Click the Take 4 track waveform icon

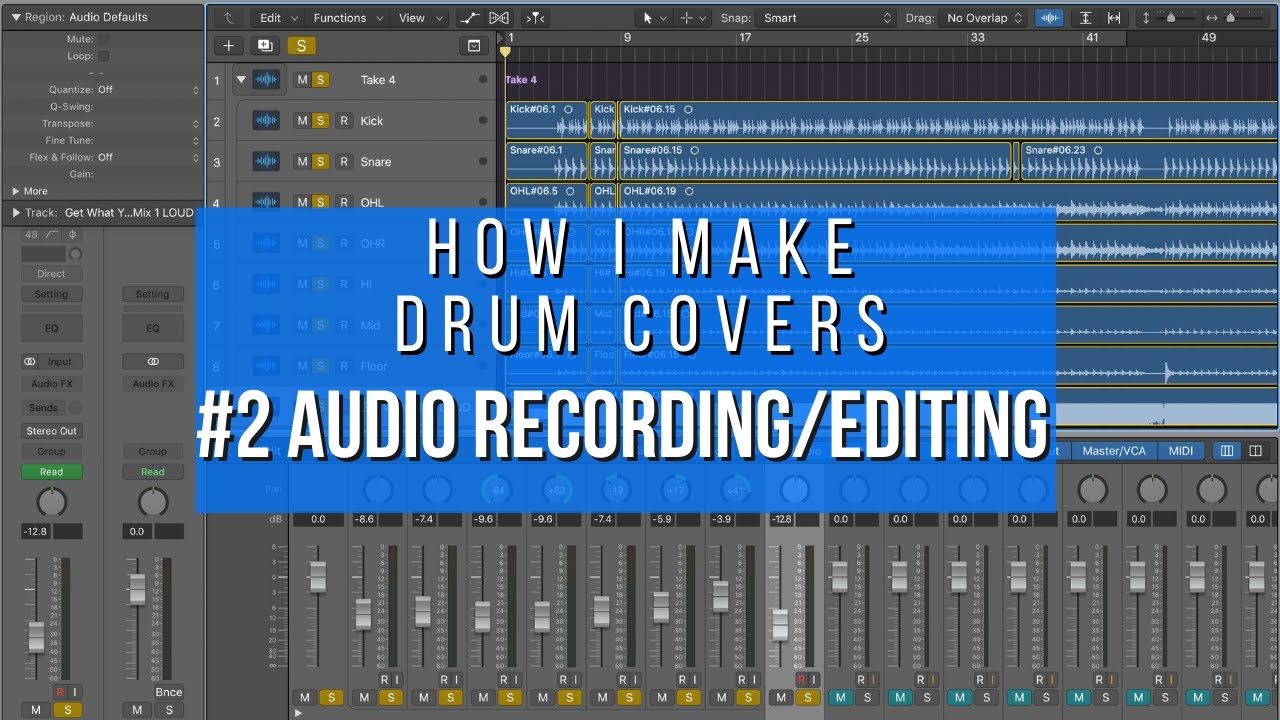265,80
